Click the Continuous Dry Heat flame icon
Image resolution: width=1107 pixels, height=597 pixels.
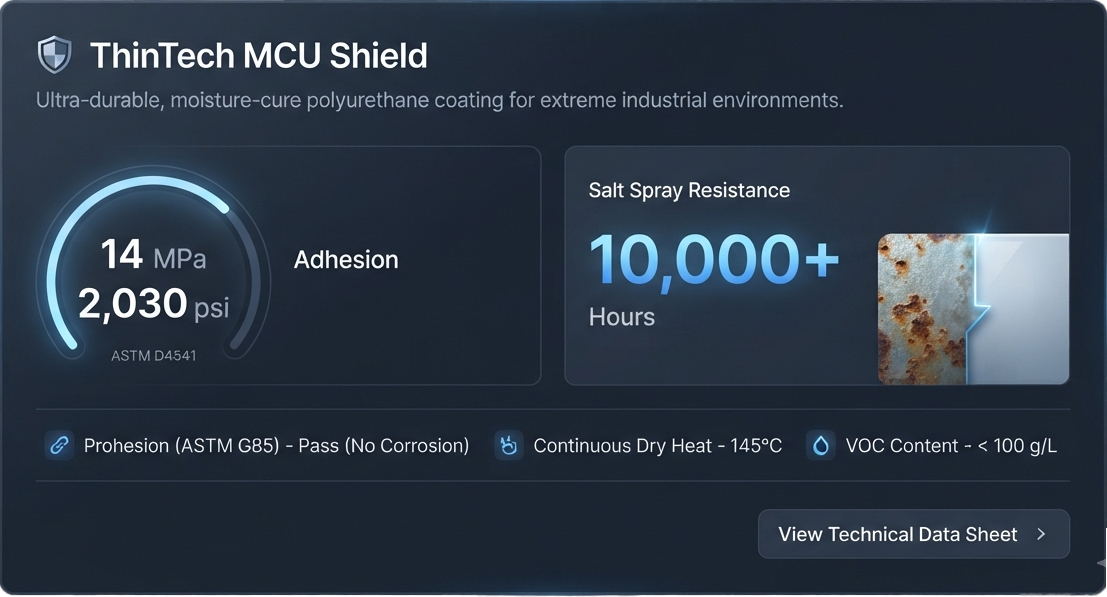coord(508,445)
